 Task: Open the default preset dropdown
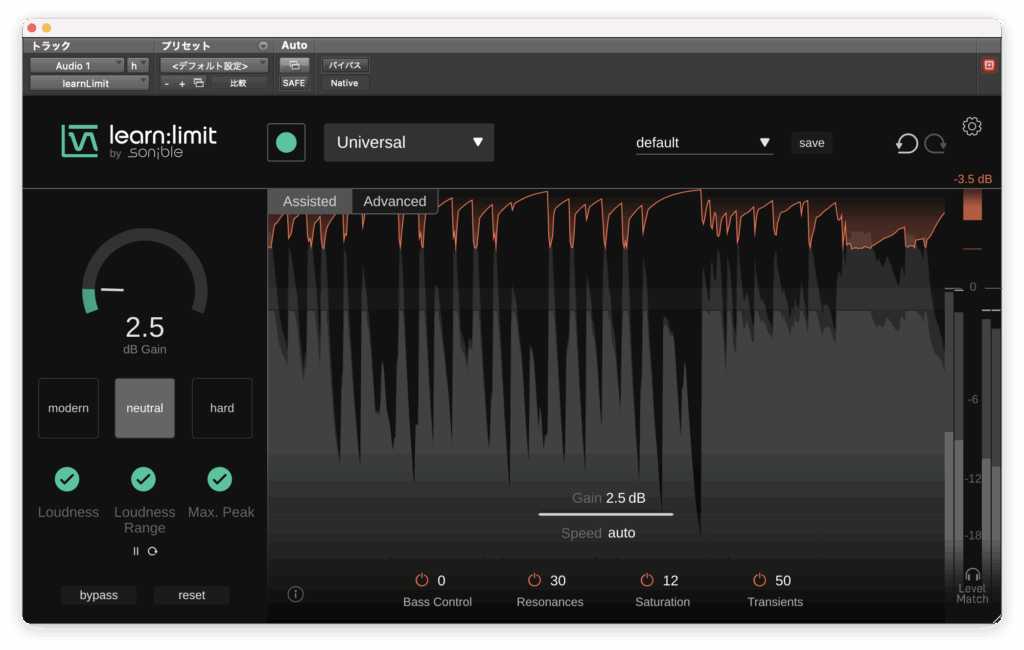pyautogui.click(x=704, y=142)
